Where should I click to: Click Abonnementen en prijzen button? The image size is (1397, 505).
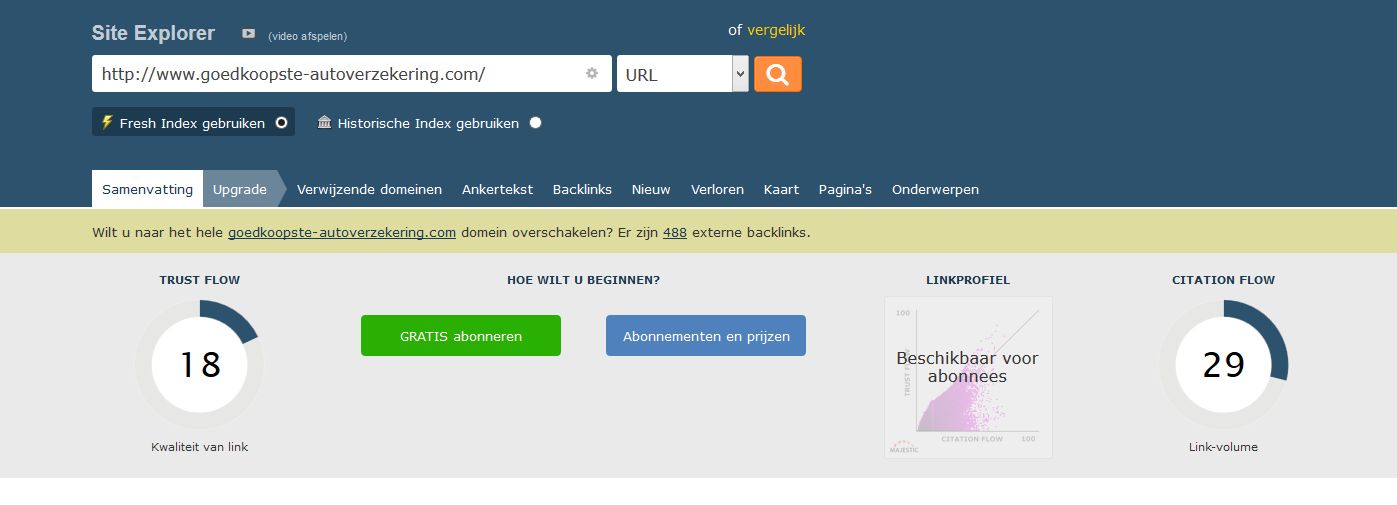(x=706, y=336)
